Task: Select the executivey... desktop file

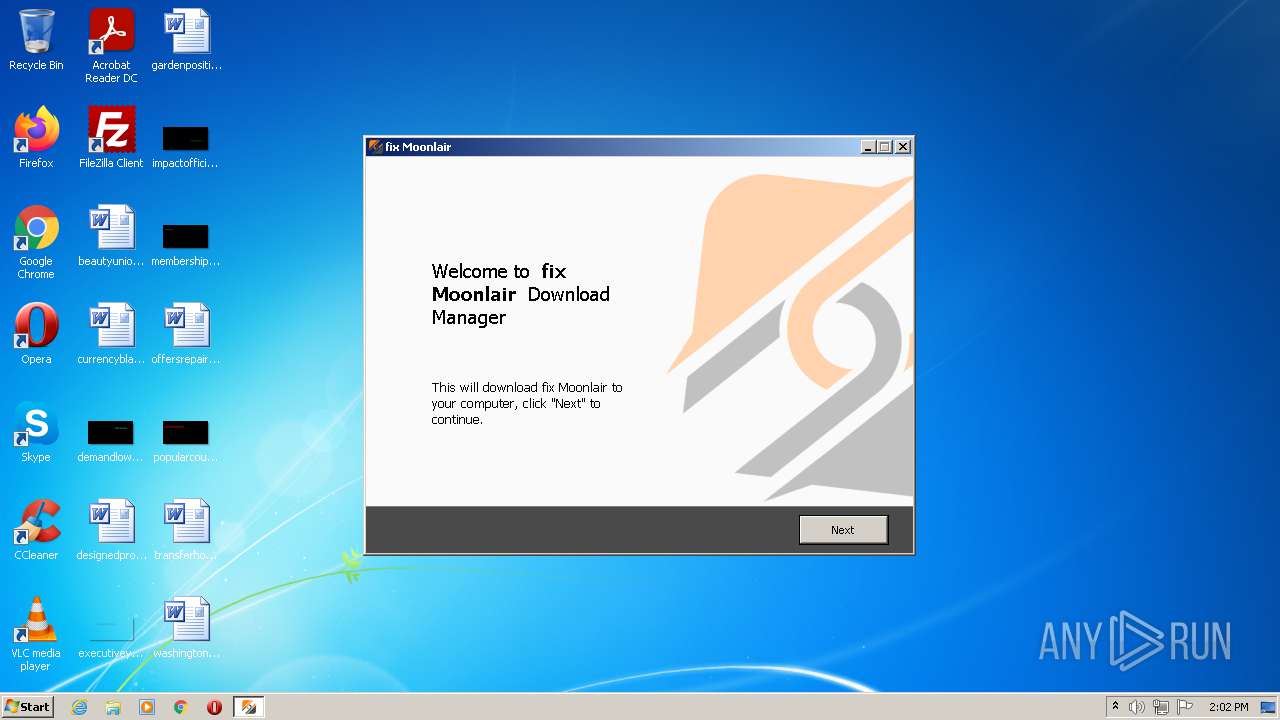Action: coord(111,636)
